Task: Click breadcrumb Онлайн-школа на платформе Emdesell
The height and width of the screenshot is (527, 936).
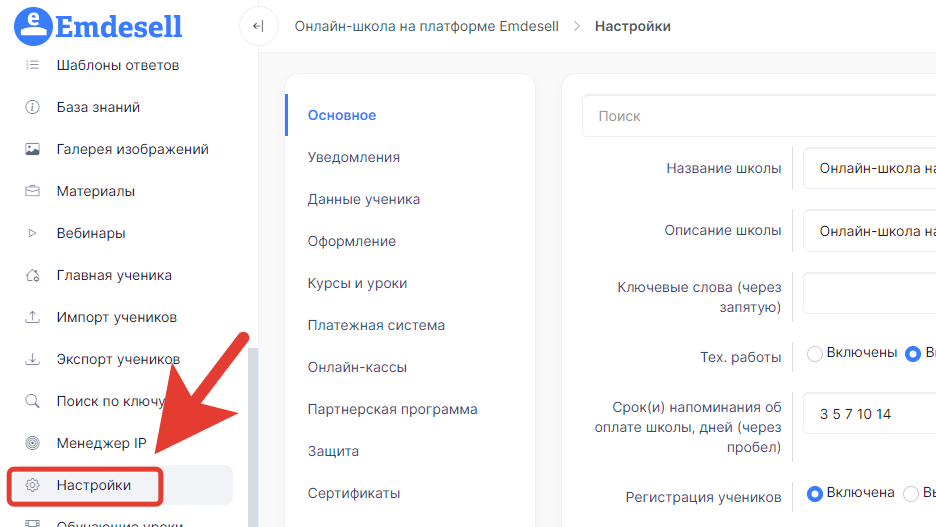Action: (427, 26)
